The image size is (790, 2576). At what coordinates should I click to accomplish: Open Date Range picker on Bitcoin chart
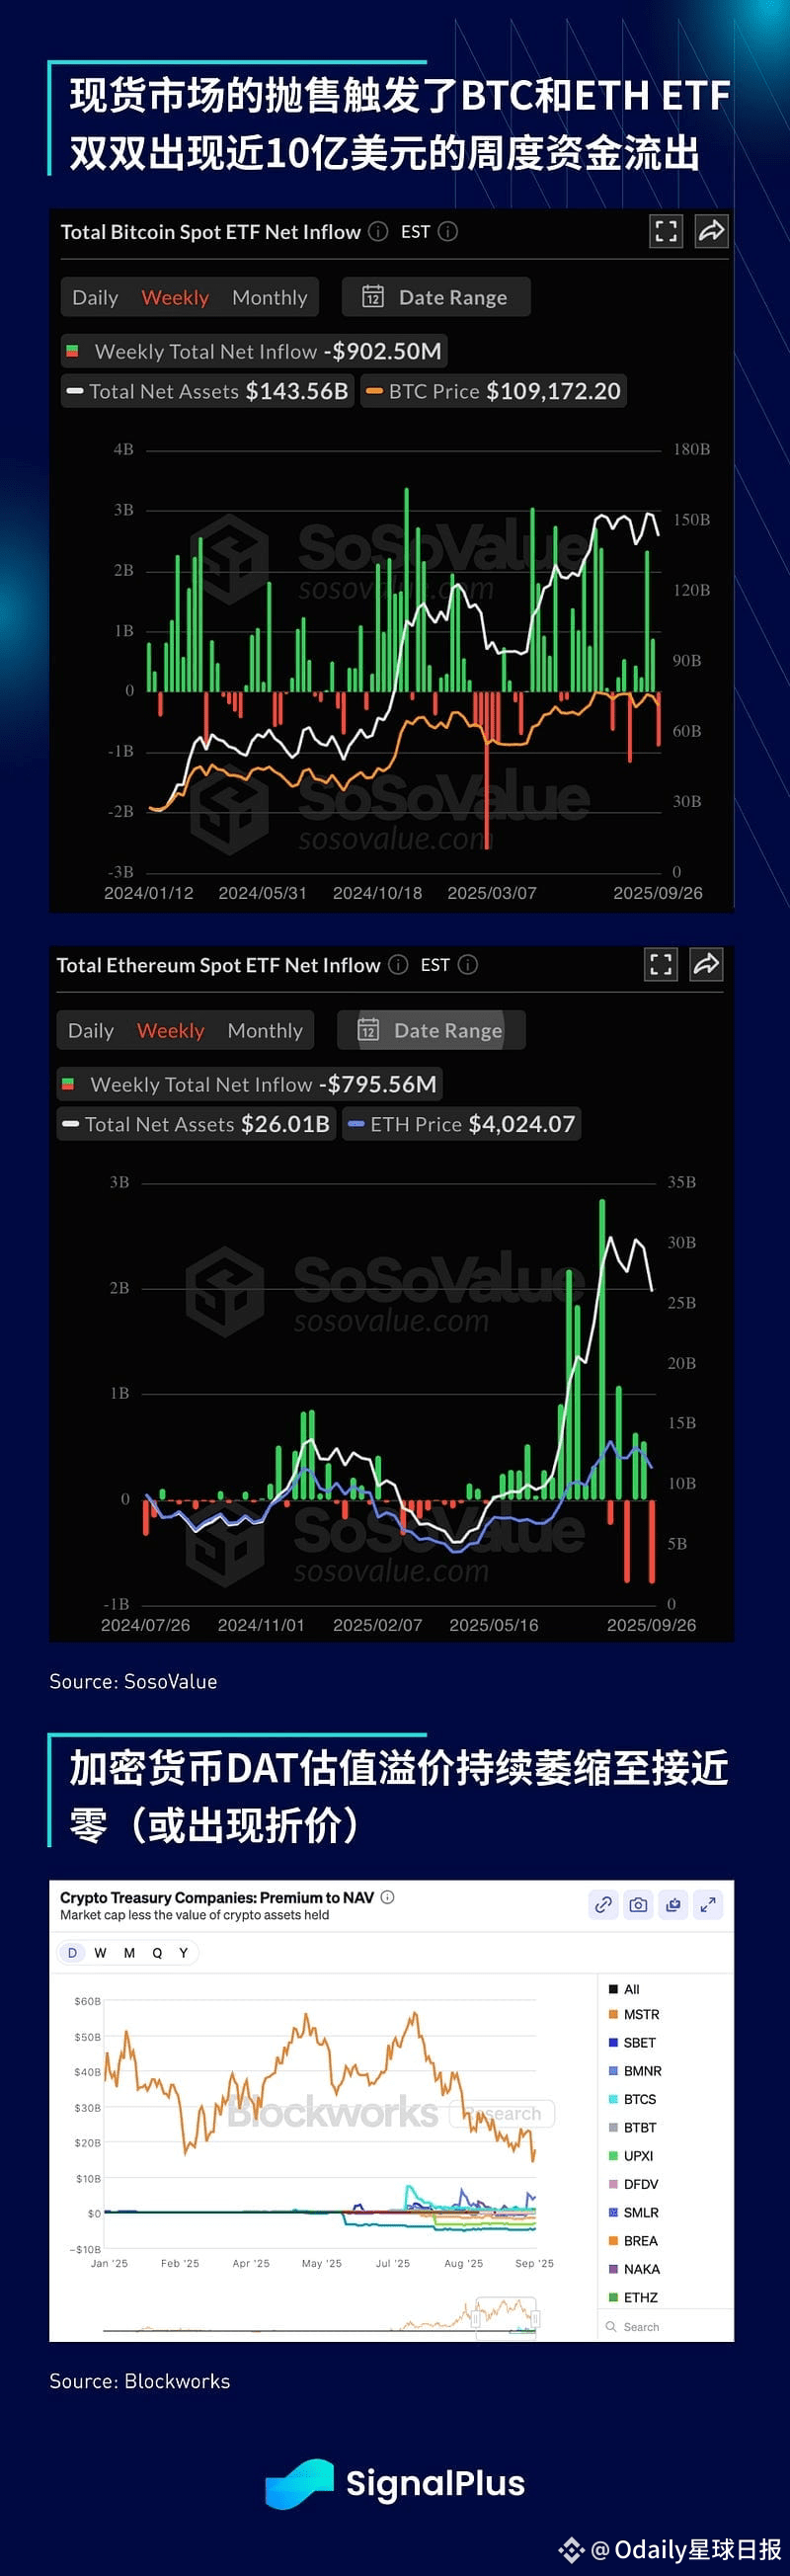[436, 297]
